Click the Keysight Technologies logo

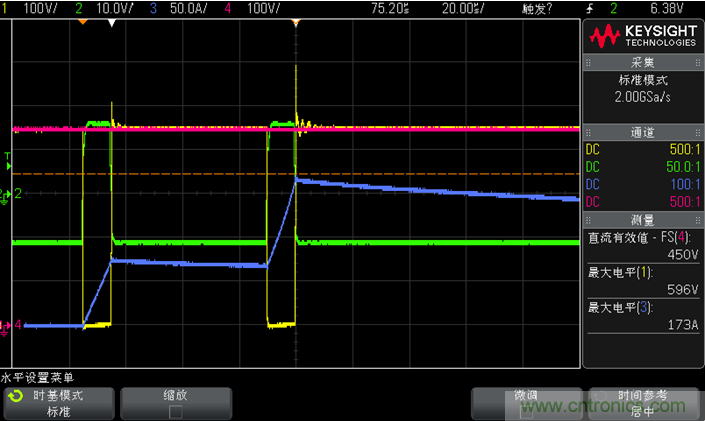642,37
